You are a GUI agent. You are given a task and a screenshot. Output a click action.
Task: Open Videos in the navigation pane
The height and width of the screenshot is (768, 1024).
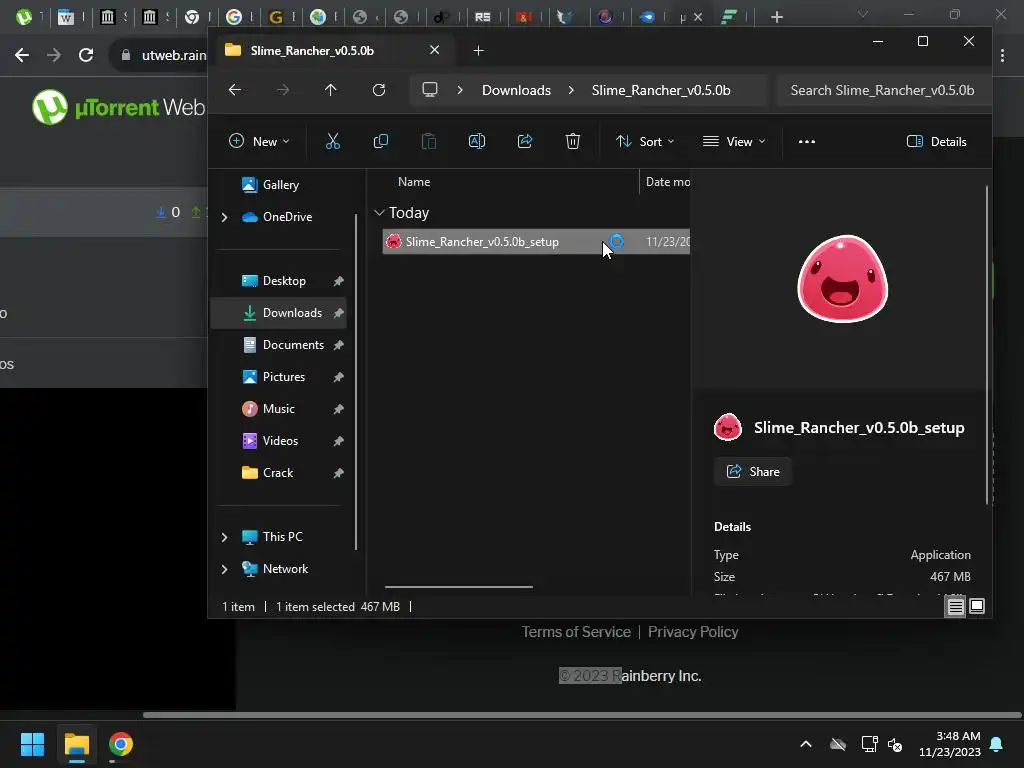pos(281,441)
